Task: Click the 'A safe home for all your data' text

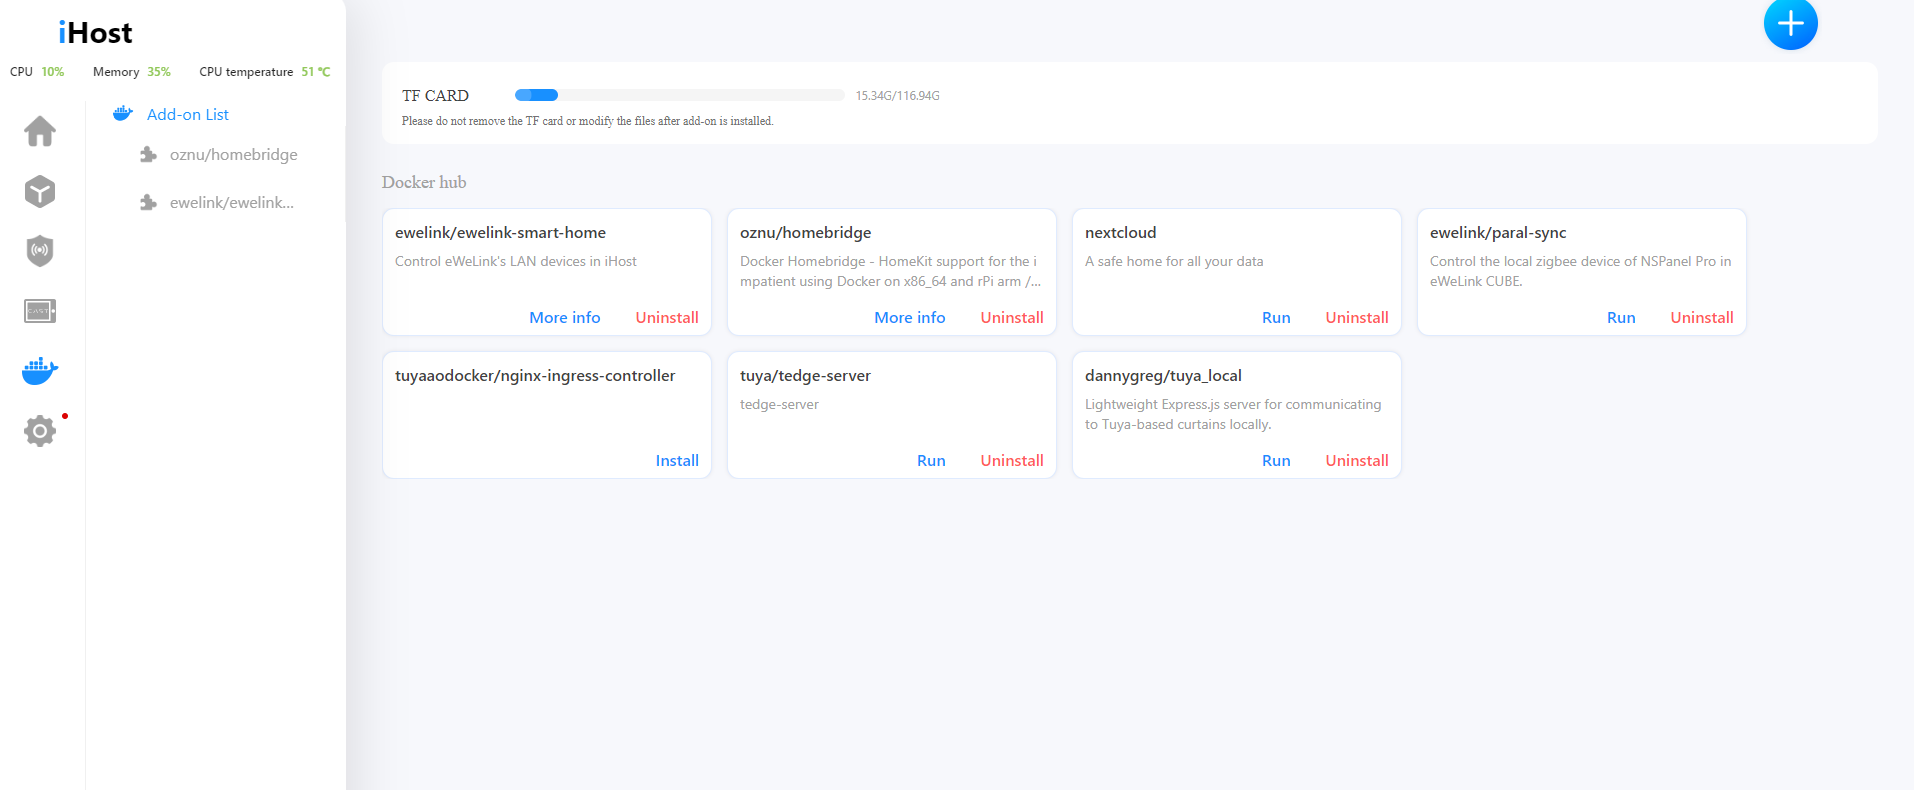Action: pos(1174,261)
